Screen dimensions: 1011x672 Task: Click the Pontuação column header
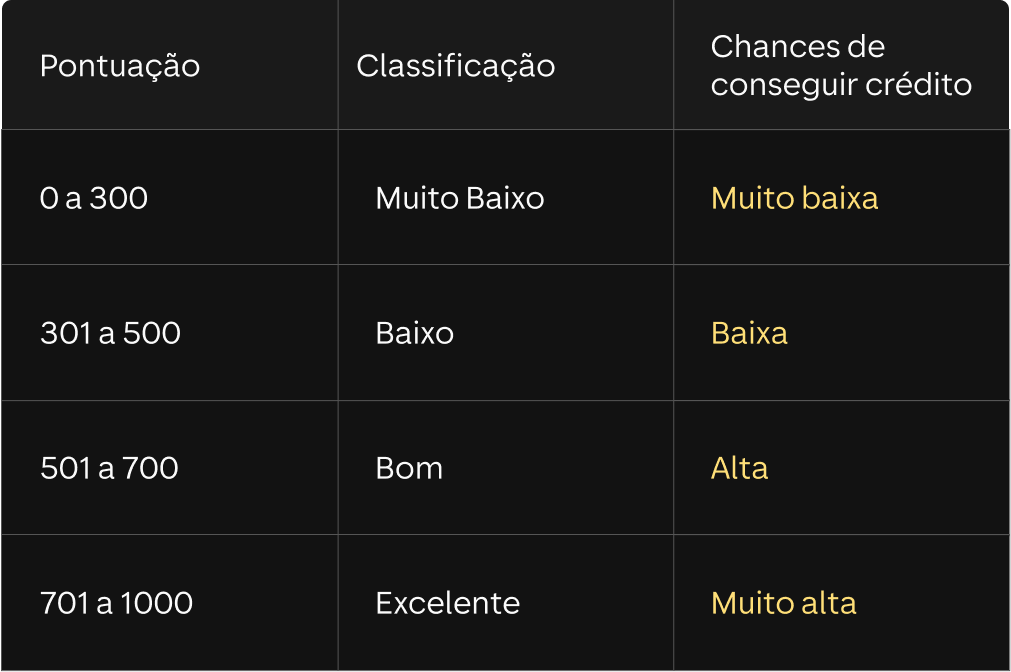click(120, 66)
